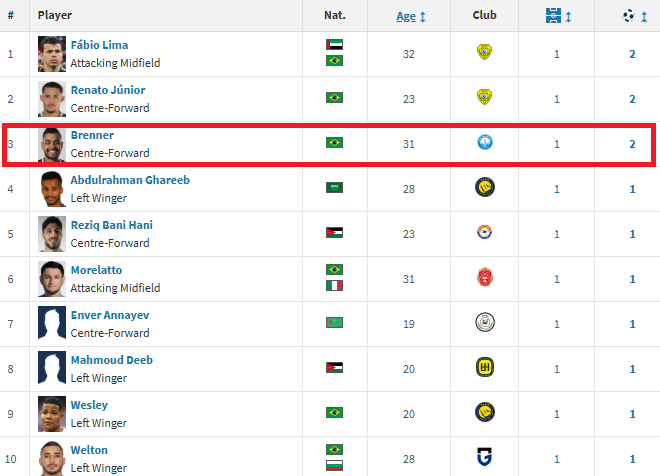Click Renato Júnior's Brazil flag
This screenshot has height=476, width=660.
pyautogui.click(x=334, y=98)
